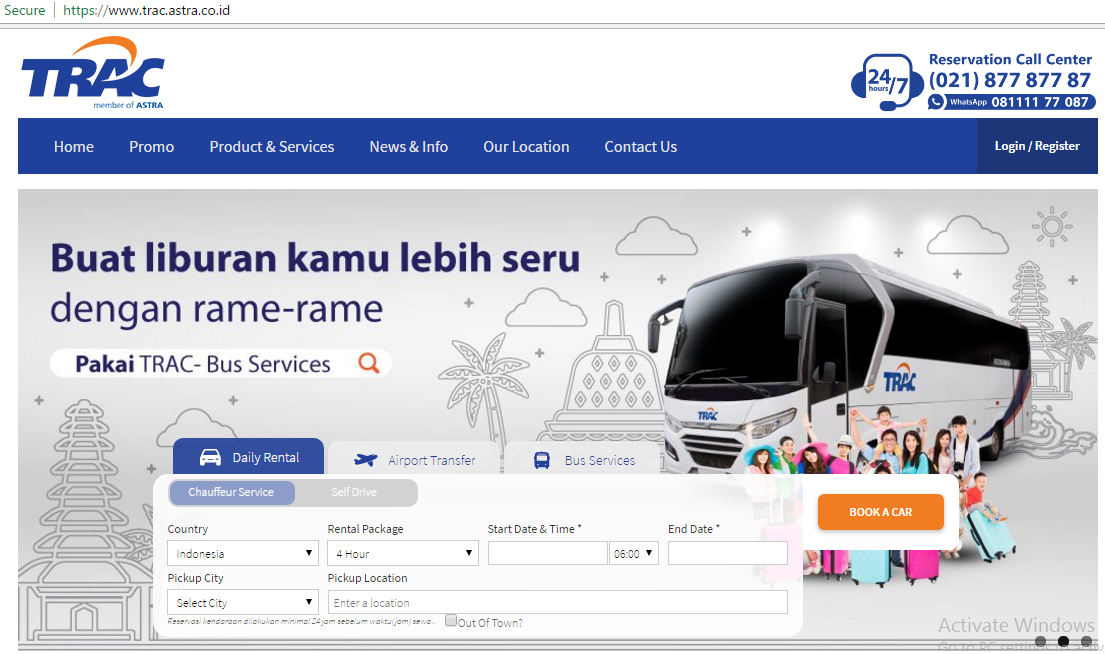
Task: Select the Chauffeur Service option
Action: (x=232, y=492)
